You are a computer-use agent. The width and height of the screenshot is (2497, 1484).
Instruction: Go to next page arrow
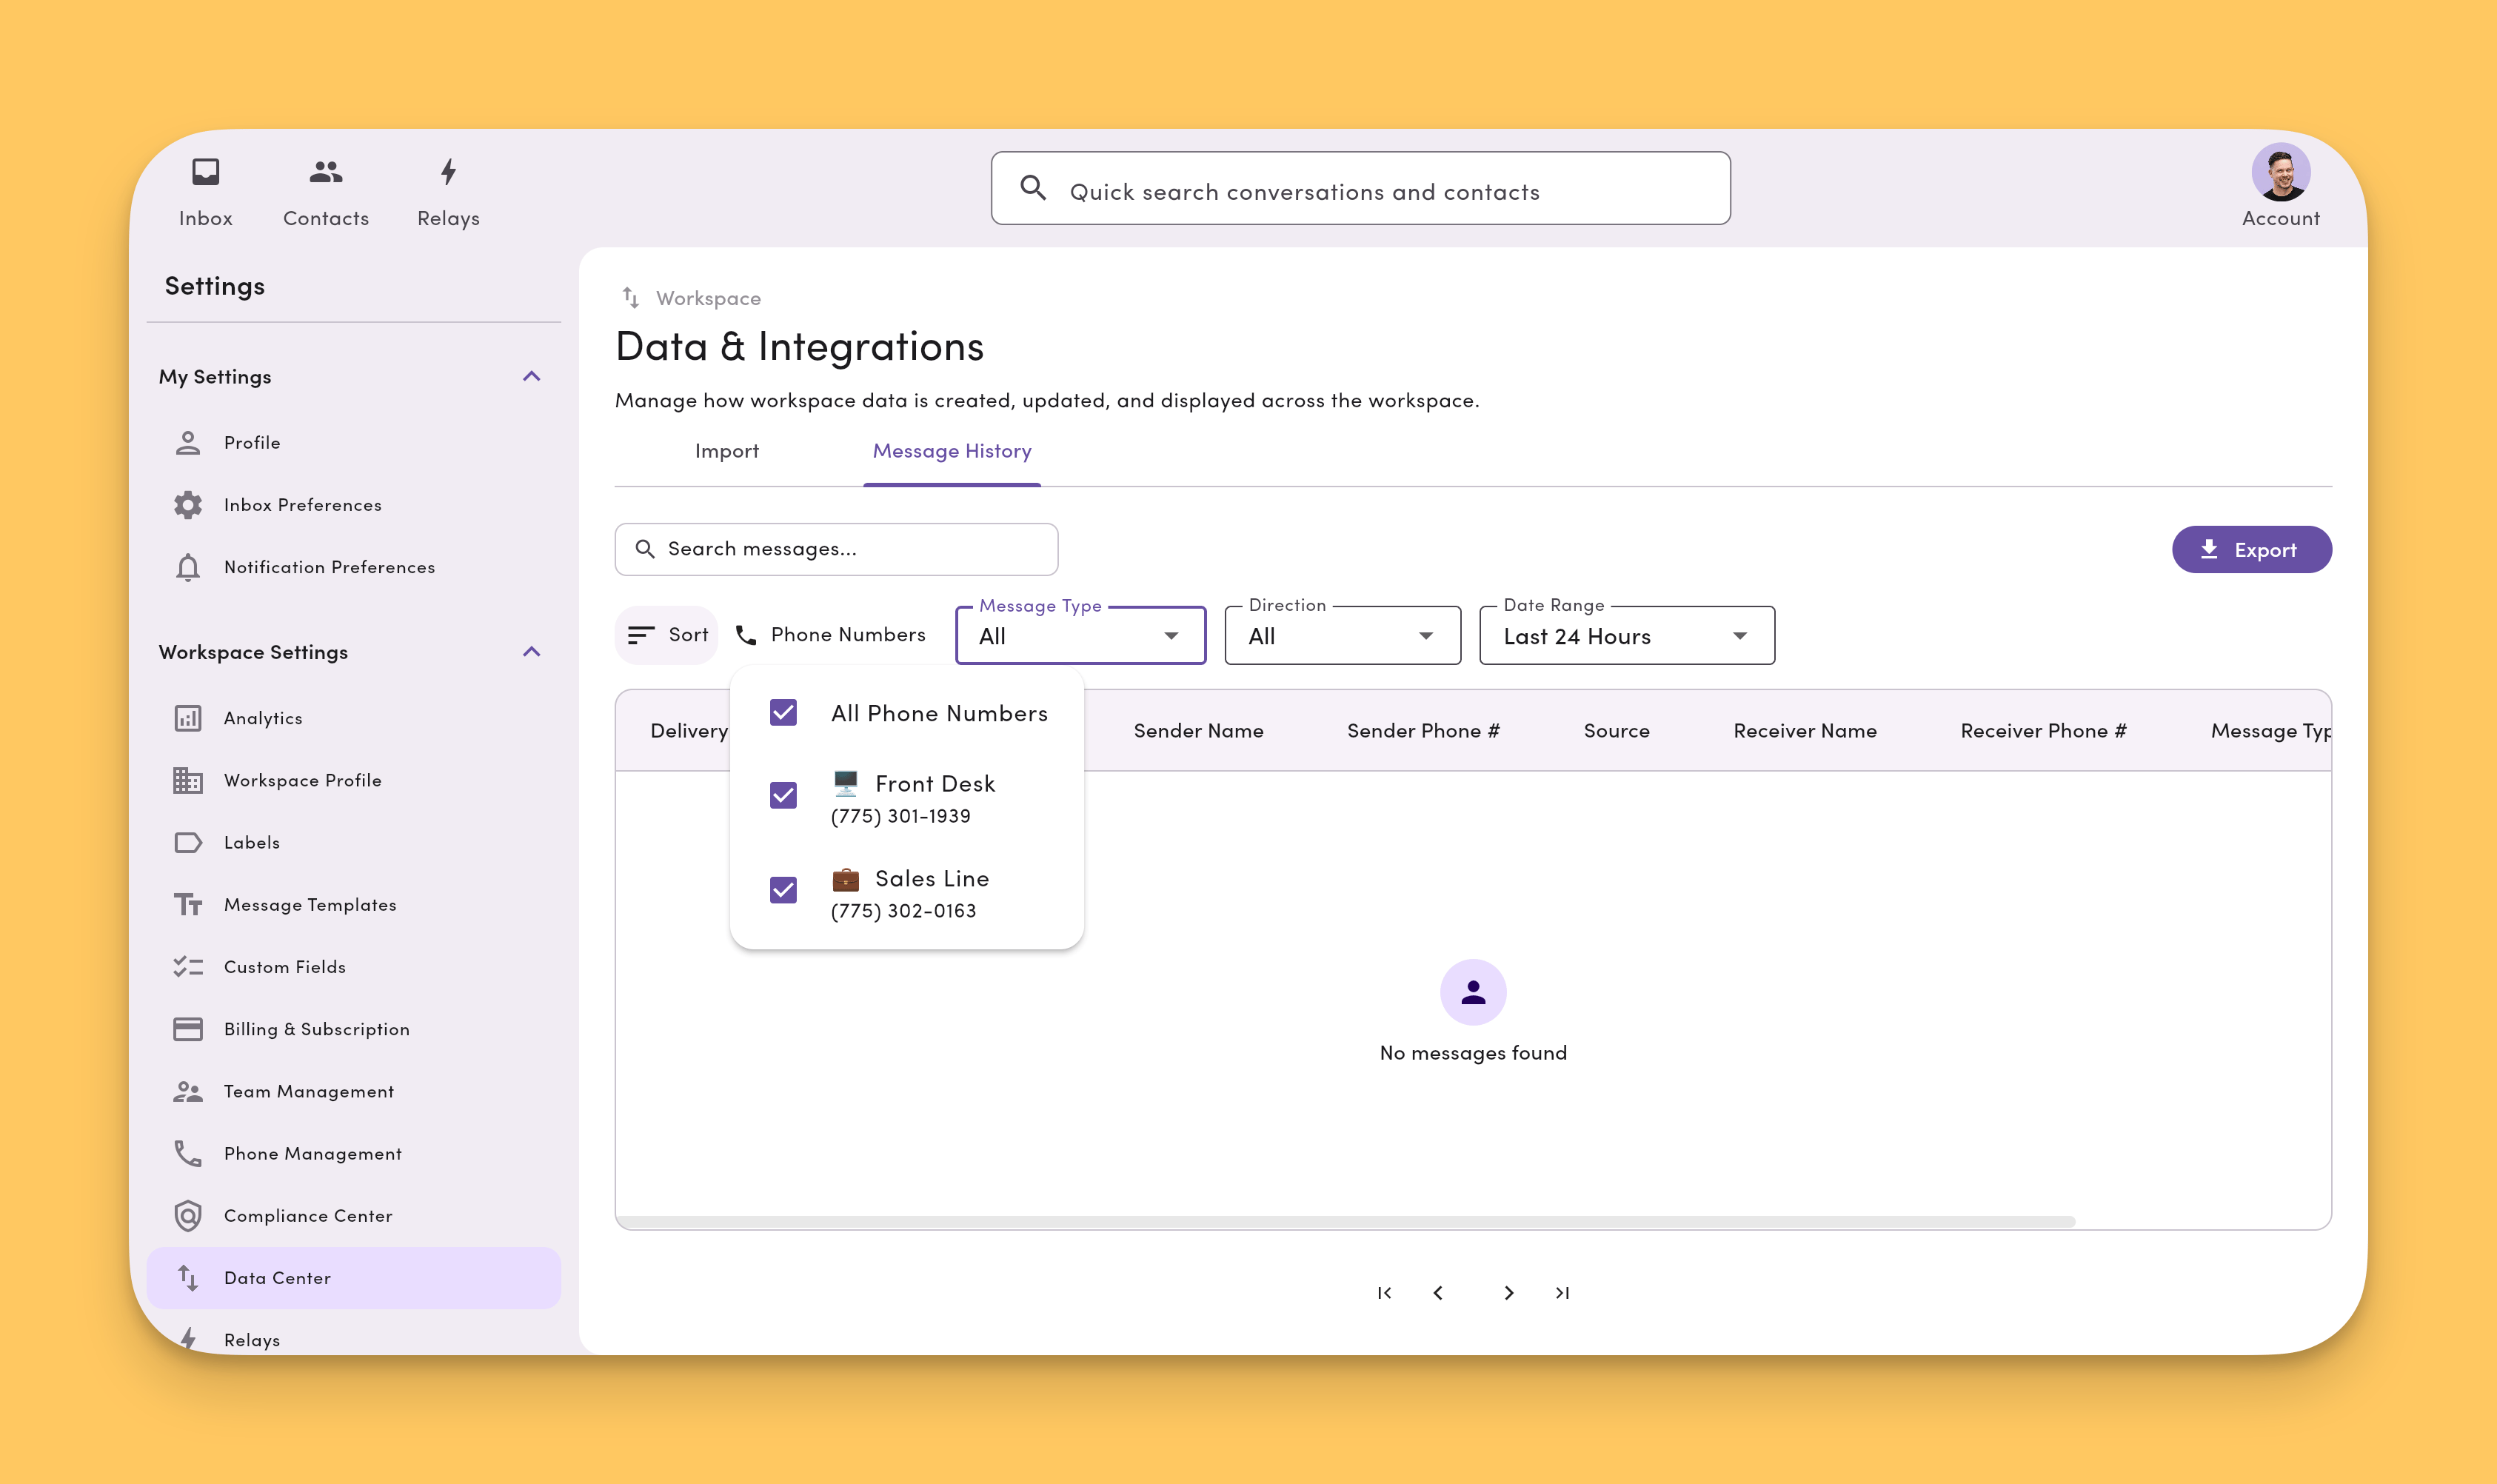[1509, 1293]
